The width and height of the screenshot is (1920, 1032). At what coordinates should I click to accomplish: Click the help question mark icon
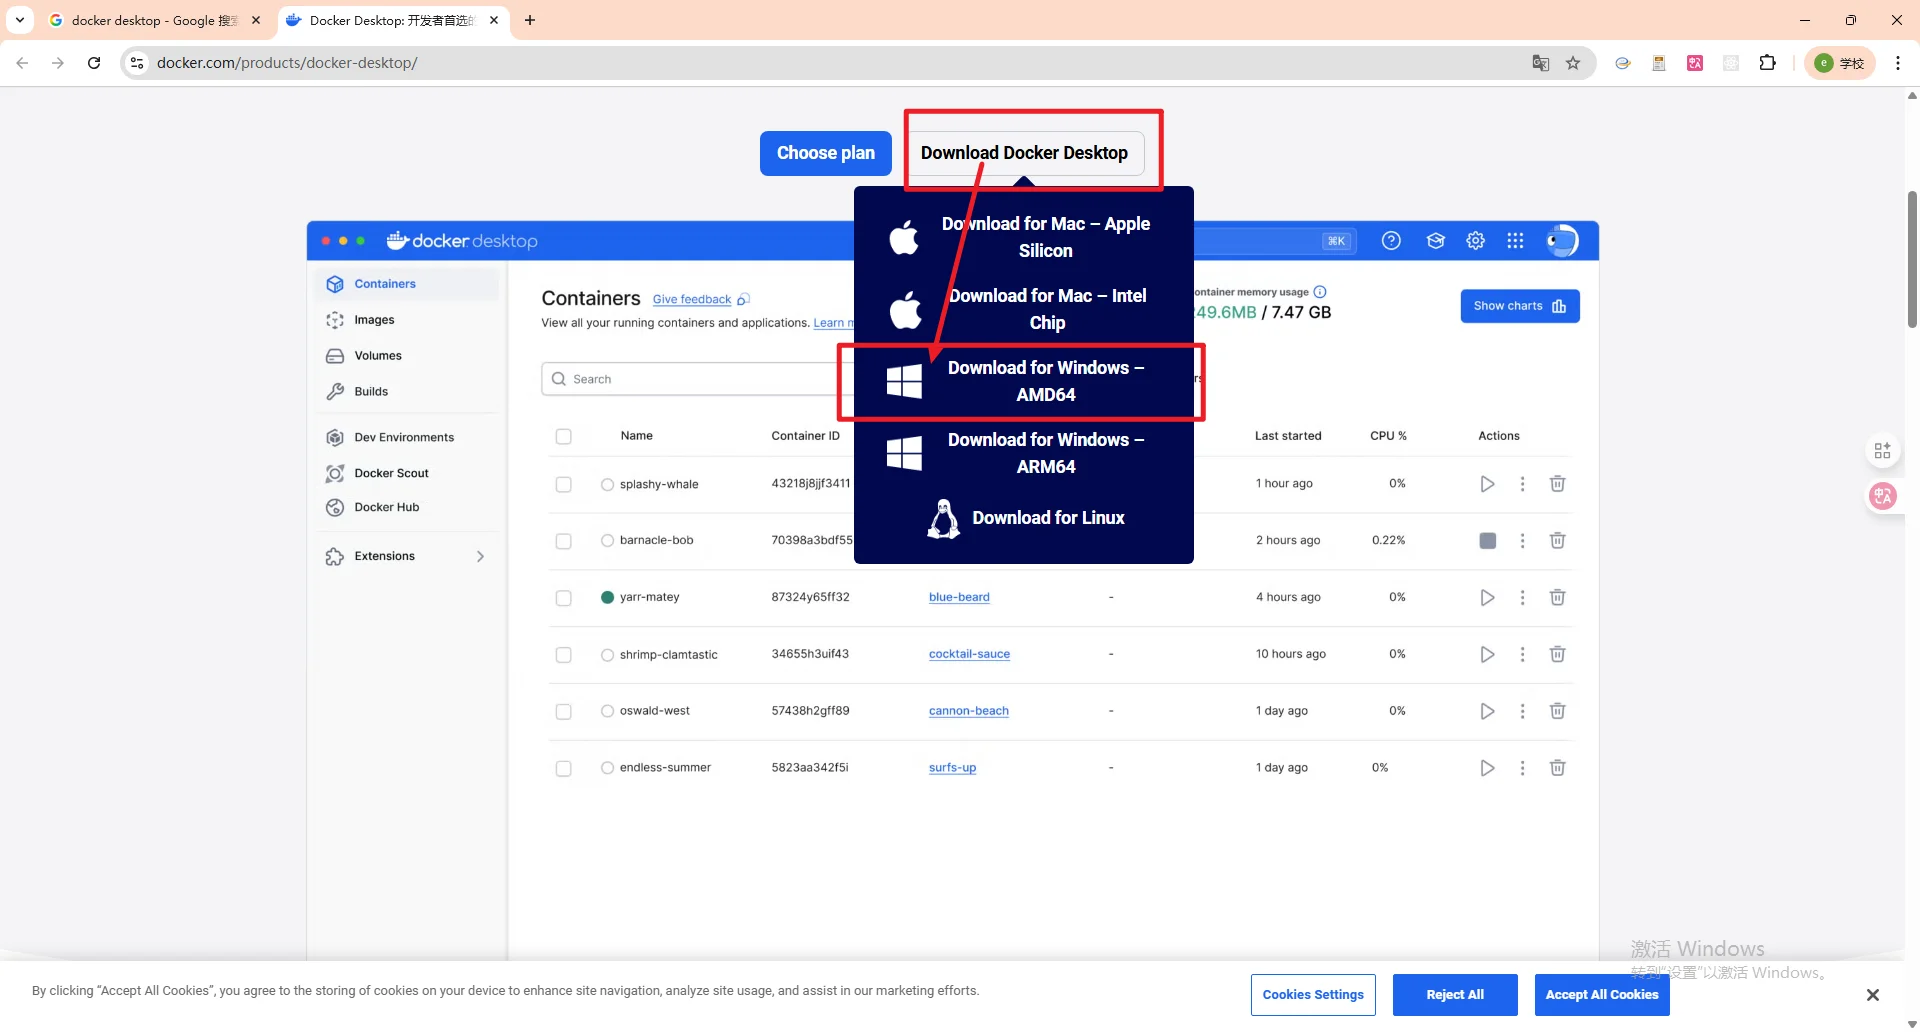pos(1391,241)
